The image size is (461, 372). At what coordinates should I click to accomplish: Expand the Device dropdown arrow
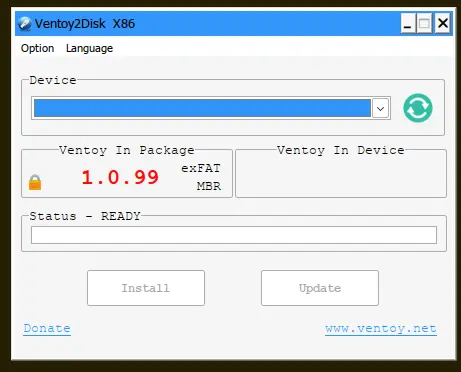[380, 108]
